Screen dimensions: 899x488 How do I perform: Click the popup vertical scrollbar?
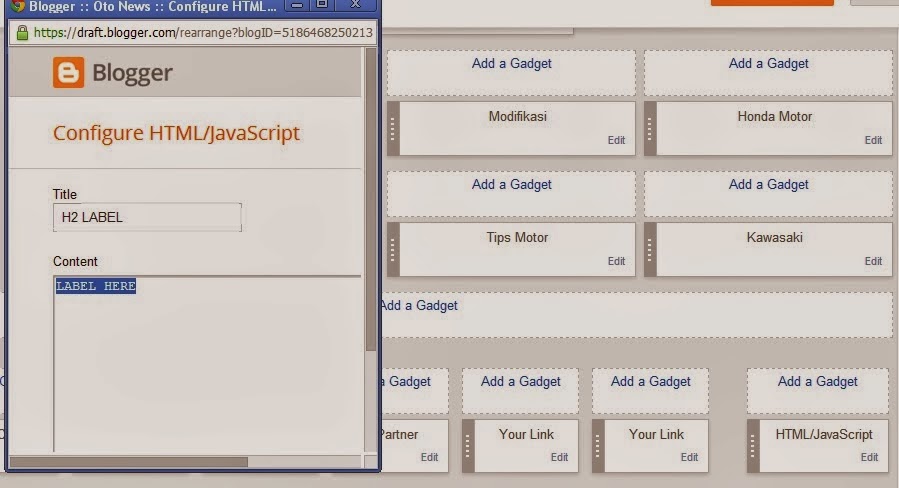point(371,200)
